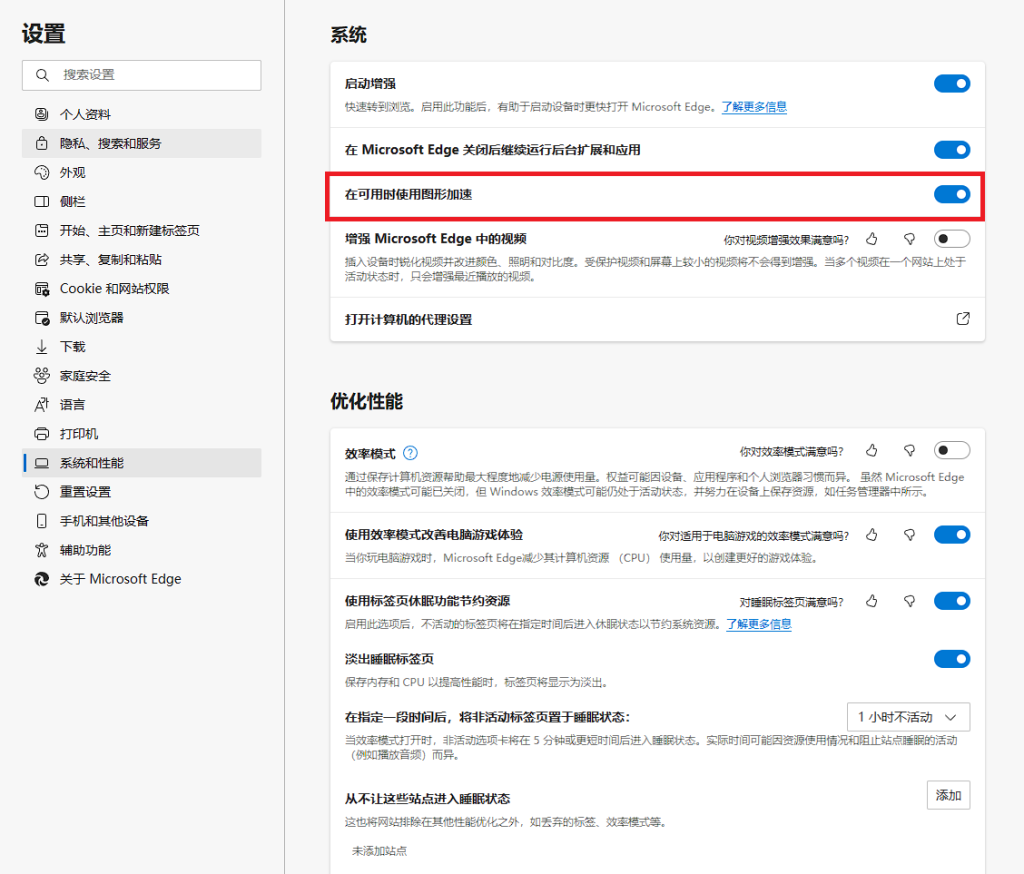Disable the 启动增强 toggle
The height and width of the screenshot is (874, 1024).
coord(951,84)
